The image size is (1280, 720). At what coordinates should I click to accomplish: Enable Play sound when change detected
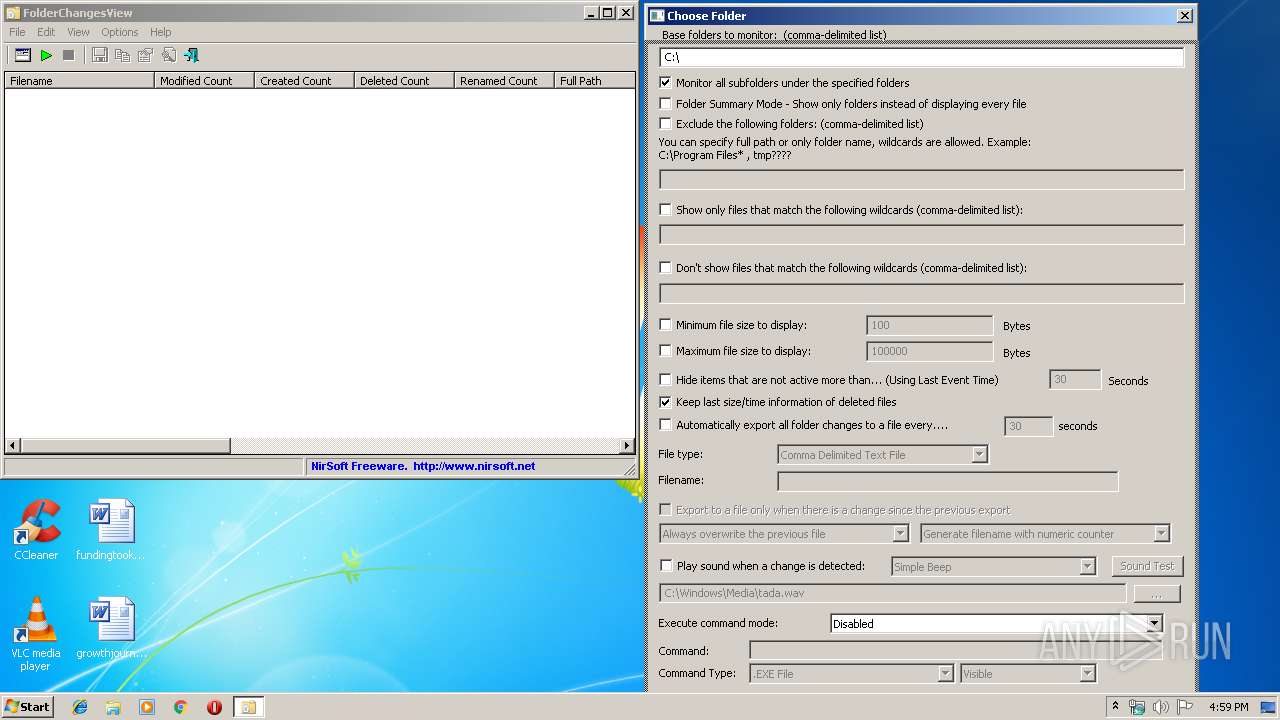click(x=666, y=566)
